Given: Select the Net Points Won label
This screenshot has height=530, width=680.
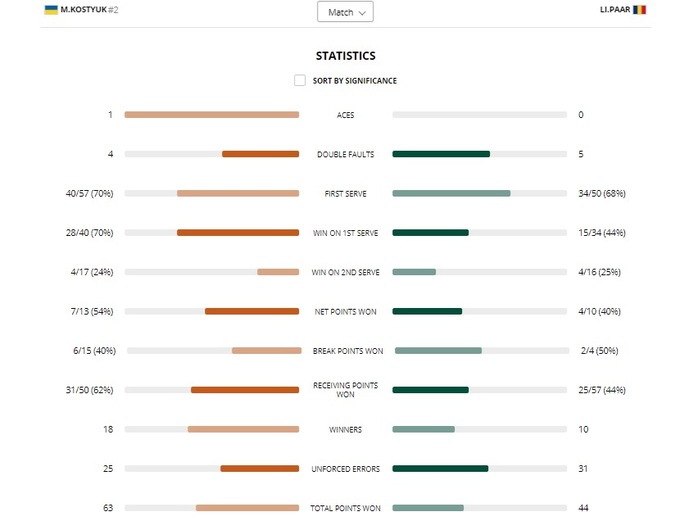Looking at the screenshot, I should point(345,312).
